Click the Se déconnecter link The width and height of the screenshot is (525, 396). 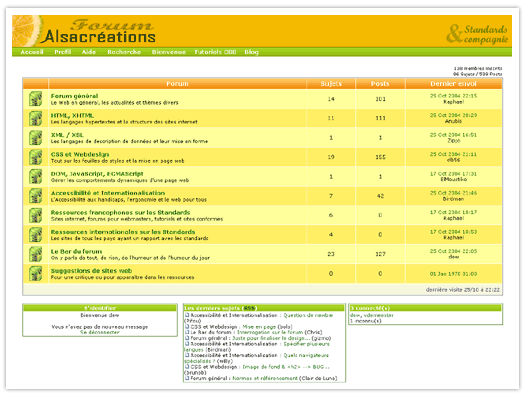pyautogui.click(x=100, y=332)
